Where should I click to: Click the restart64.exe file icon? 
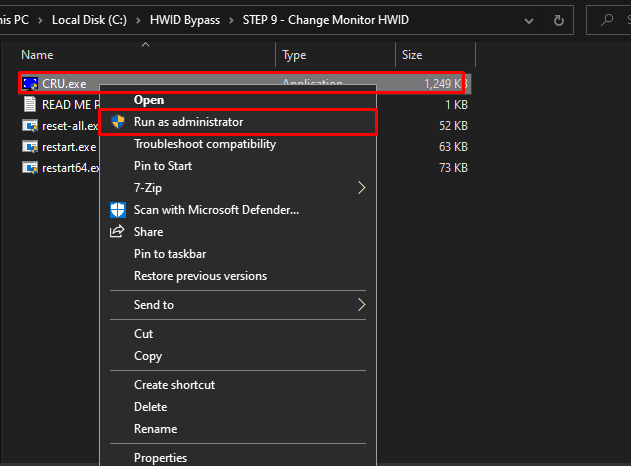[x=30, y=168]
